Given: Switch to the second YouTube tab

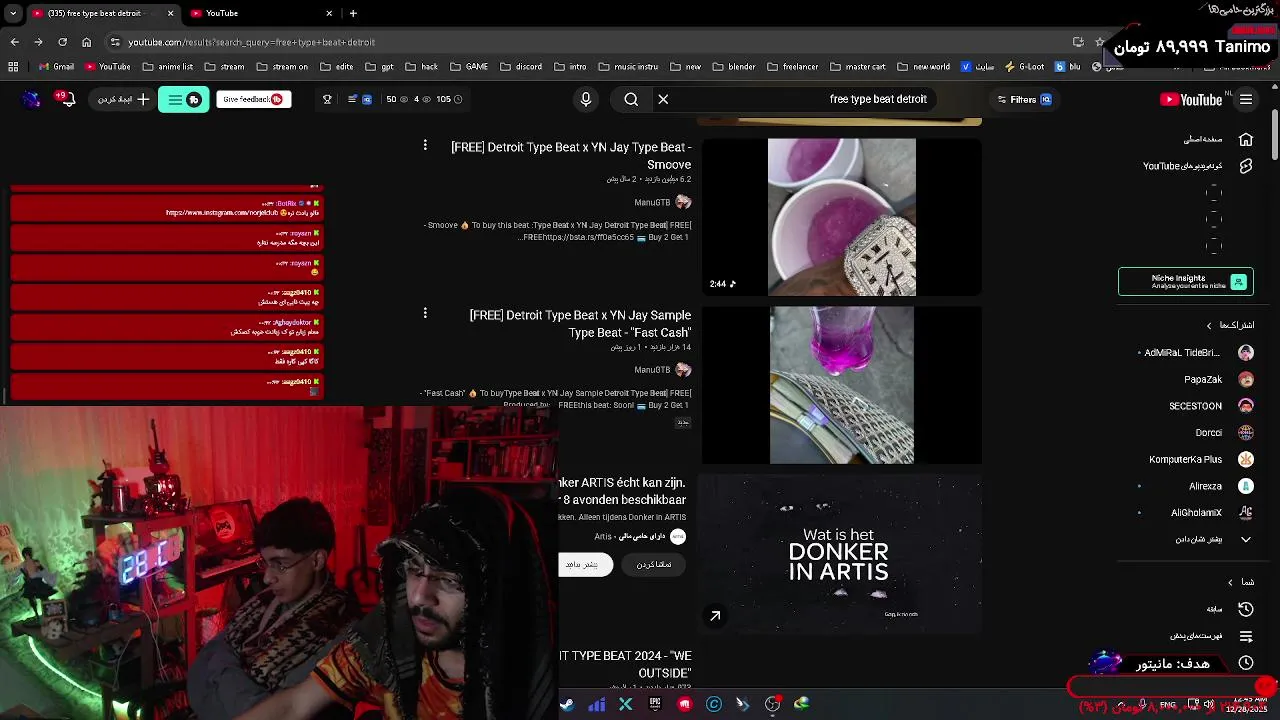Looking at the screenshot, I should pos(262,13).
